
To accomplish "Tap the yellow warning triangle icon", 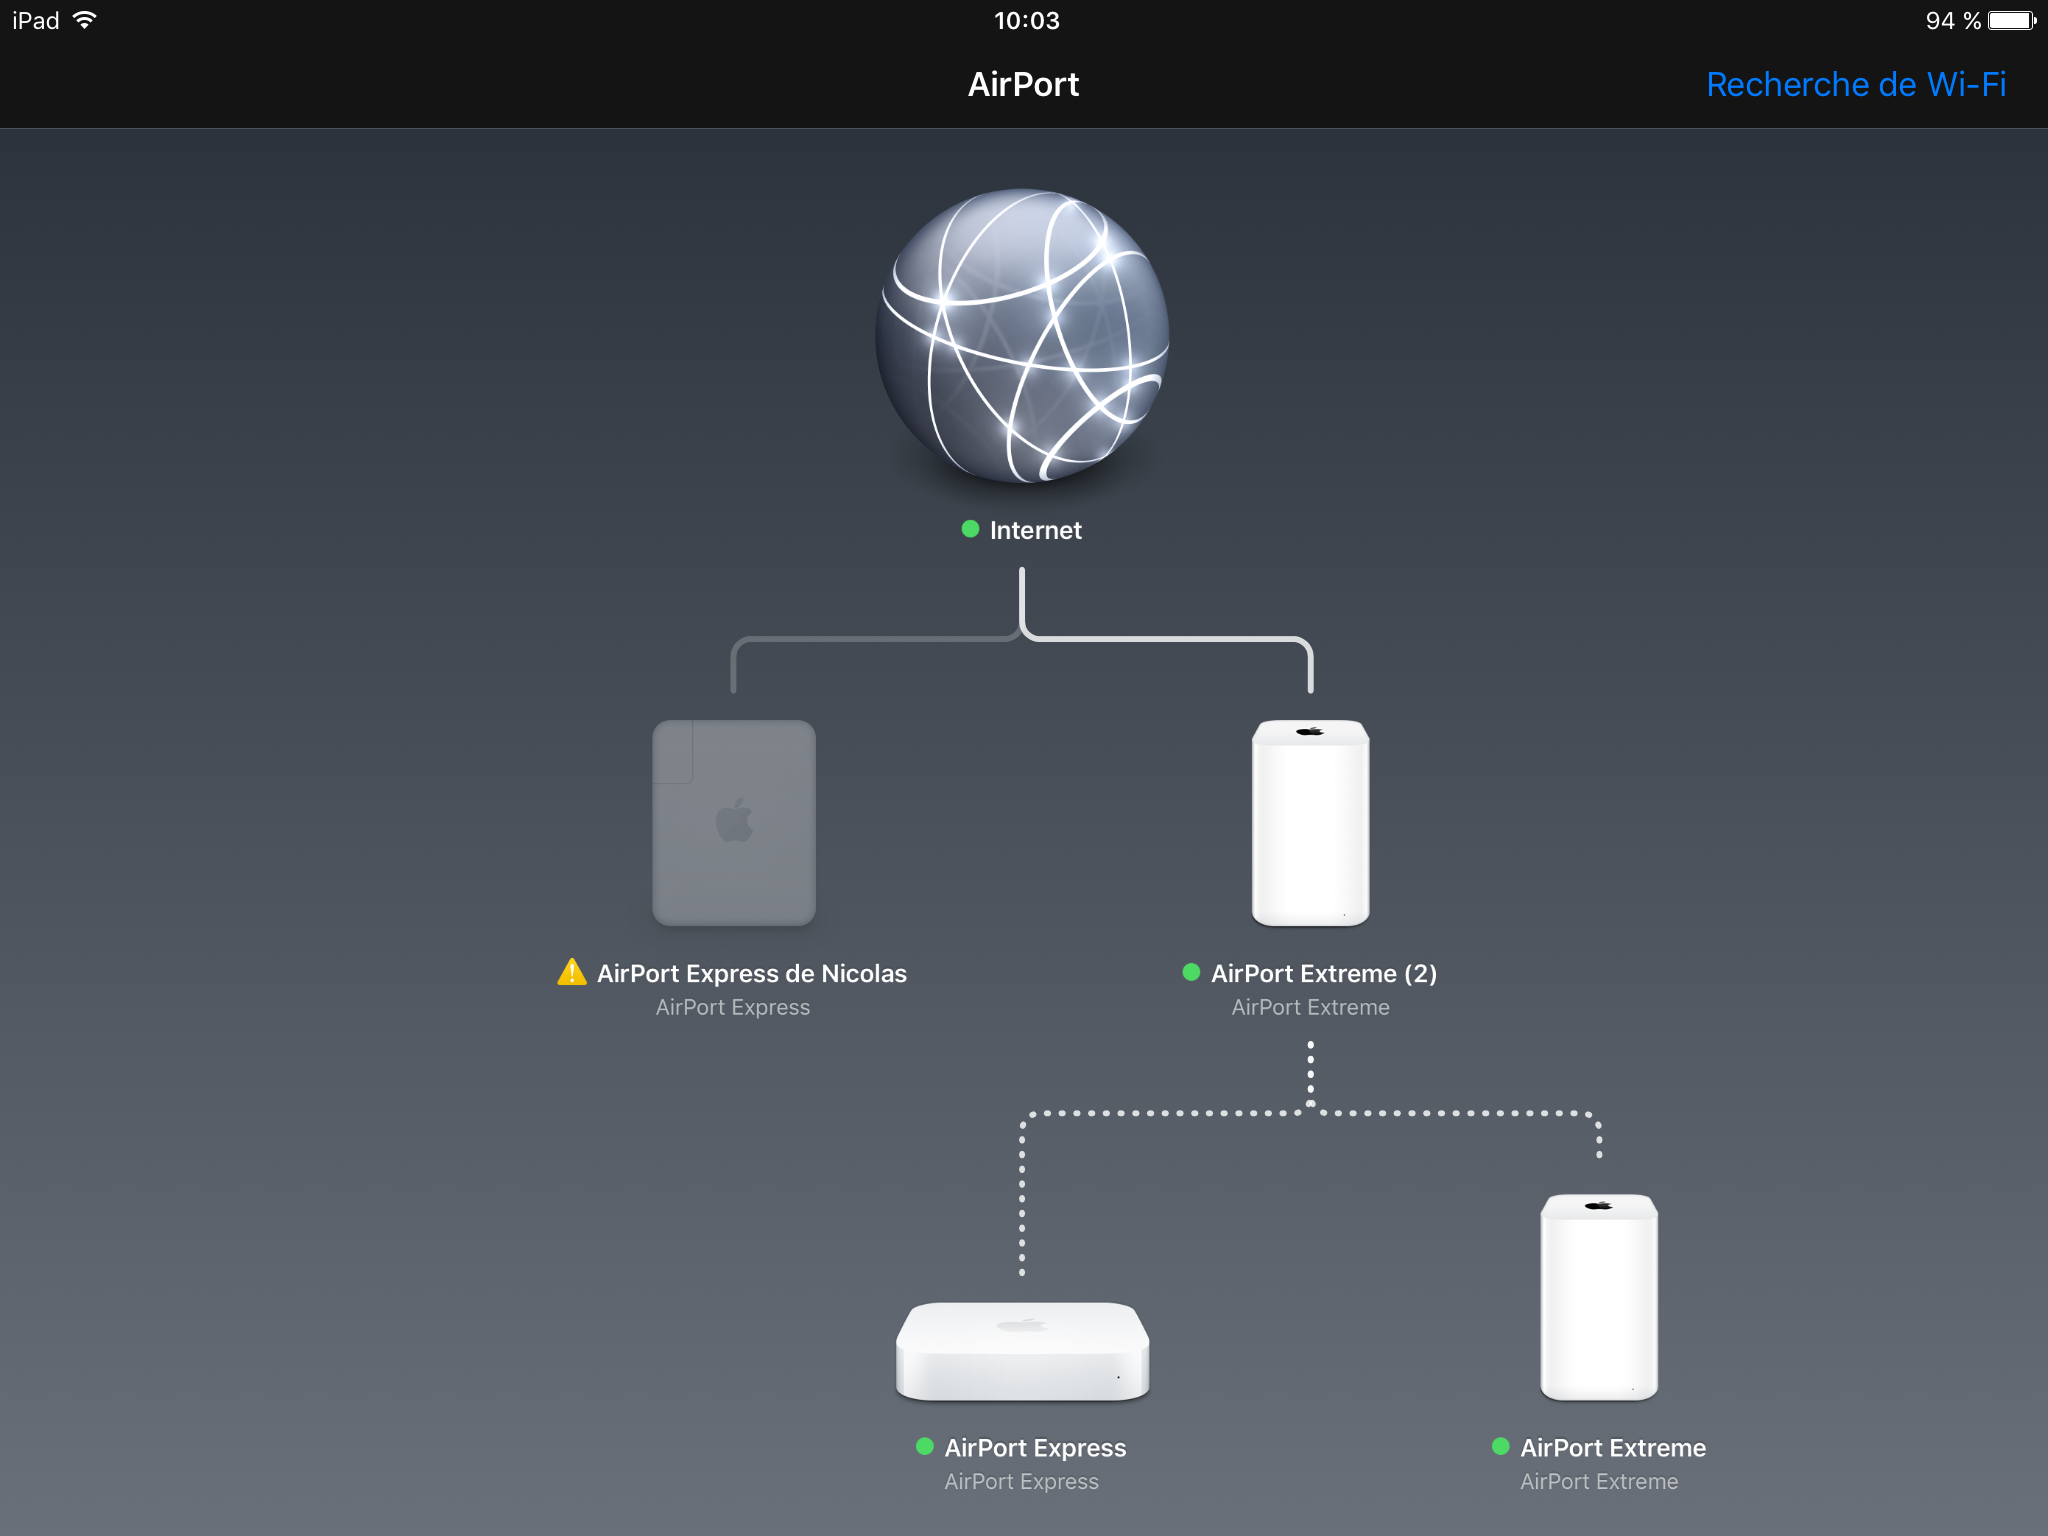I will tap(571, 972).
